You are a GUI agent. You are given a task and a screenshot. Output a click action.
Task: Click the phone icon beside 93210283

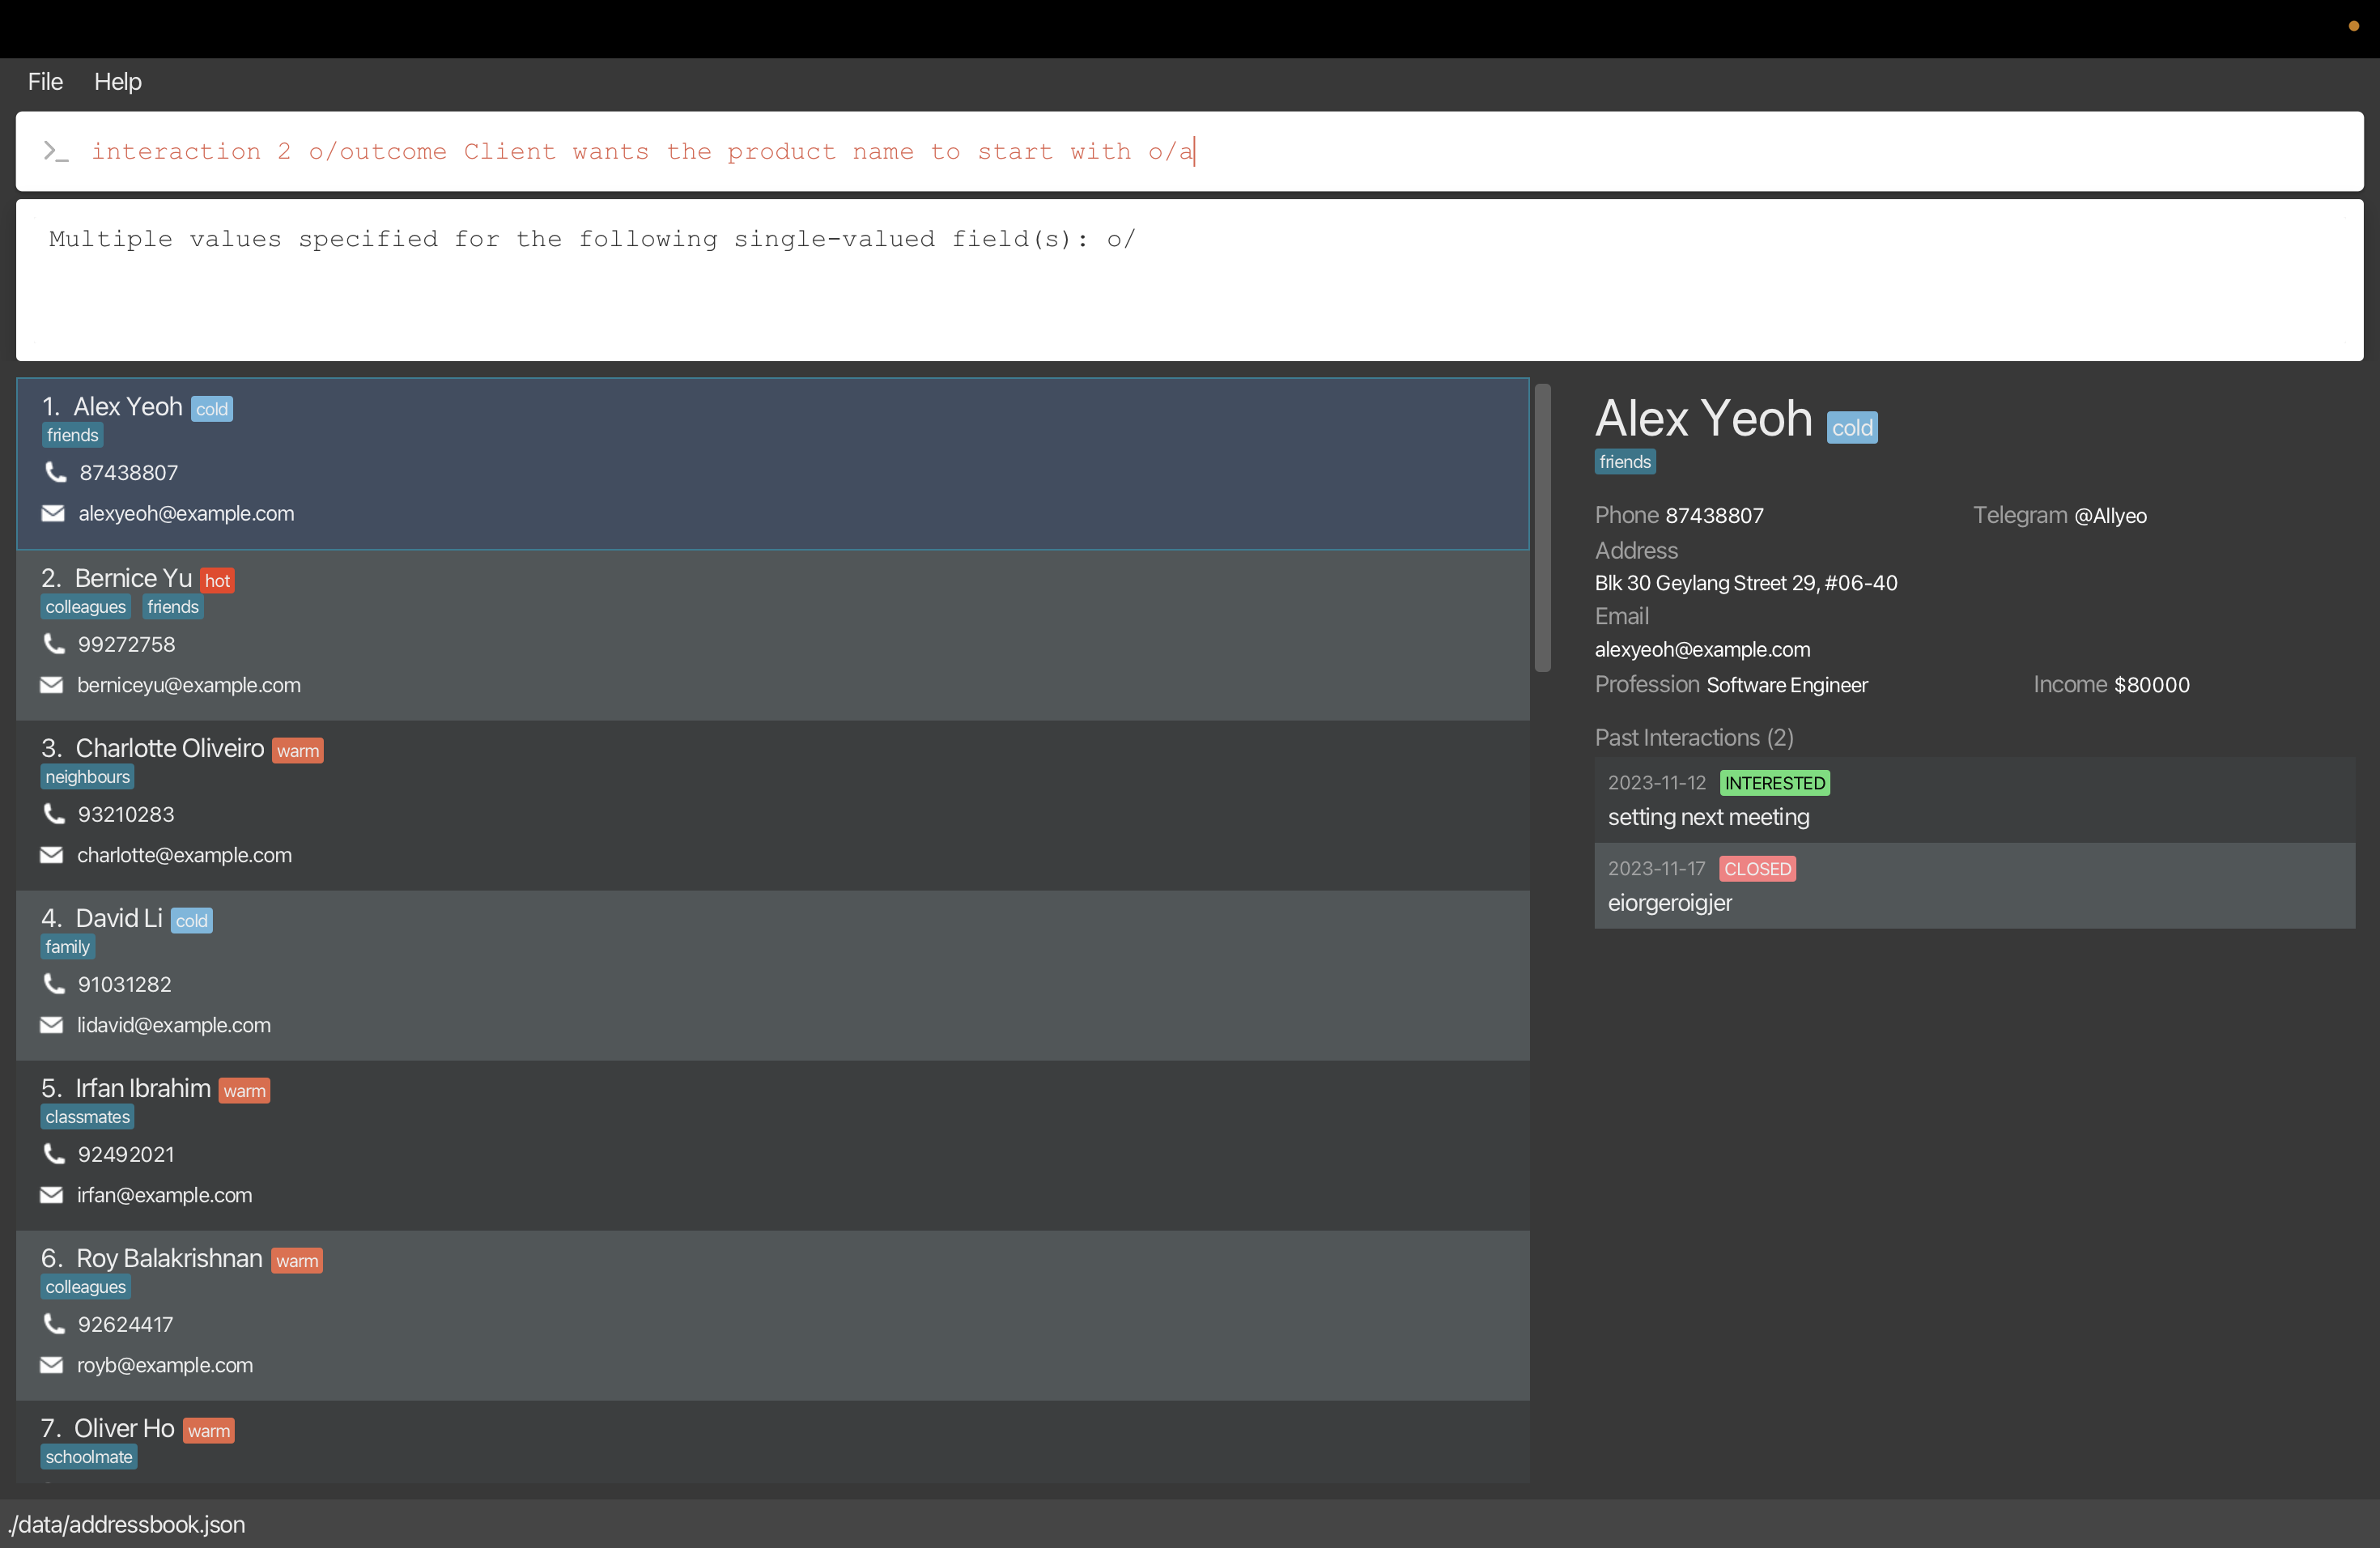54,814
